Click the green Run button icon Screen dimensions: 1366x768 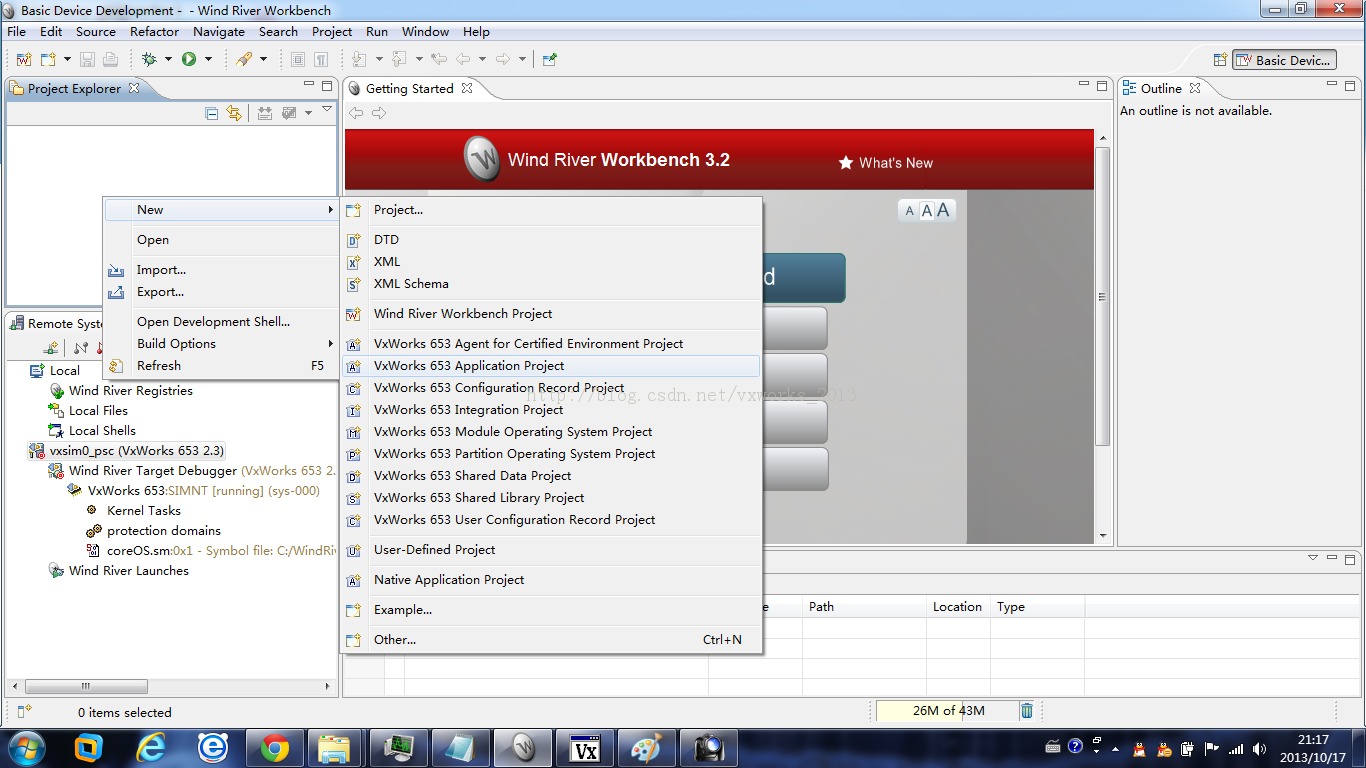point(189,59)
